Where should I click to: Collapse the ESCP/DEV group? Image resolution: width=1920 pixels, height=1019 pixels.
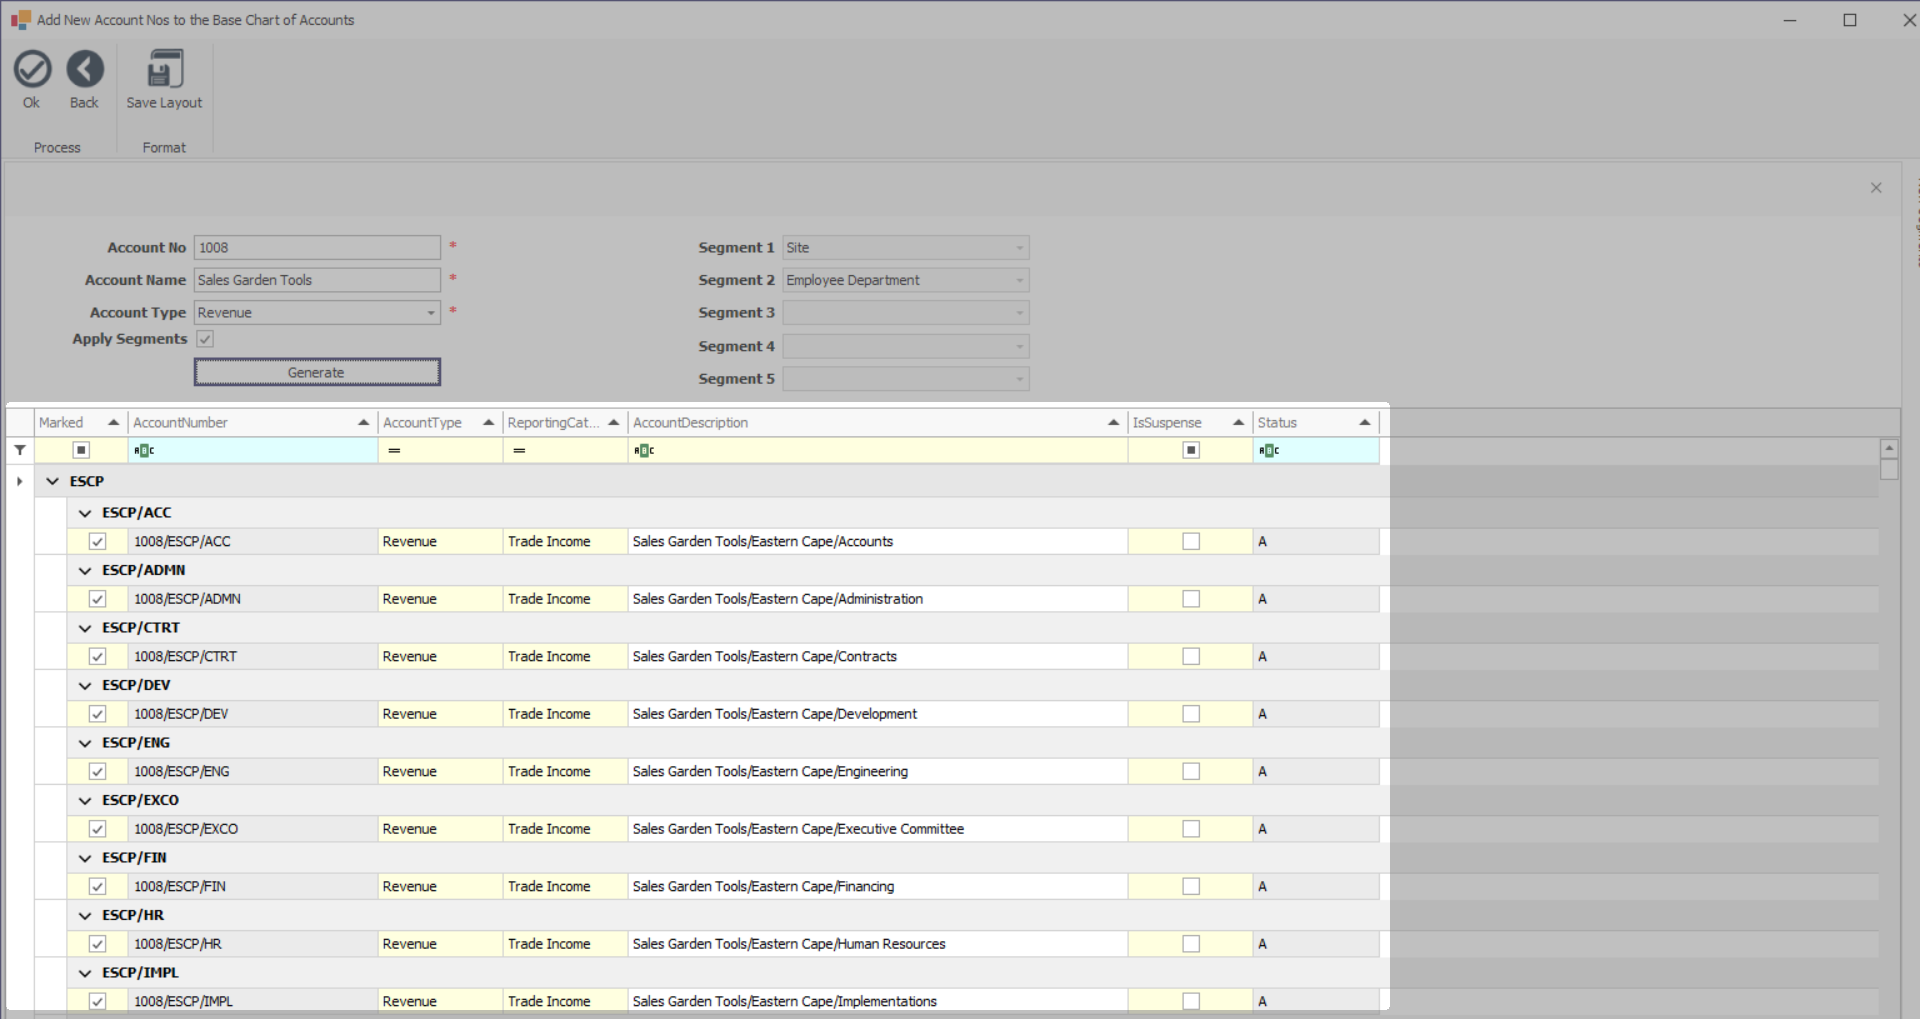click(85, 685)
